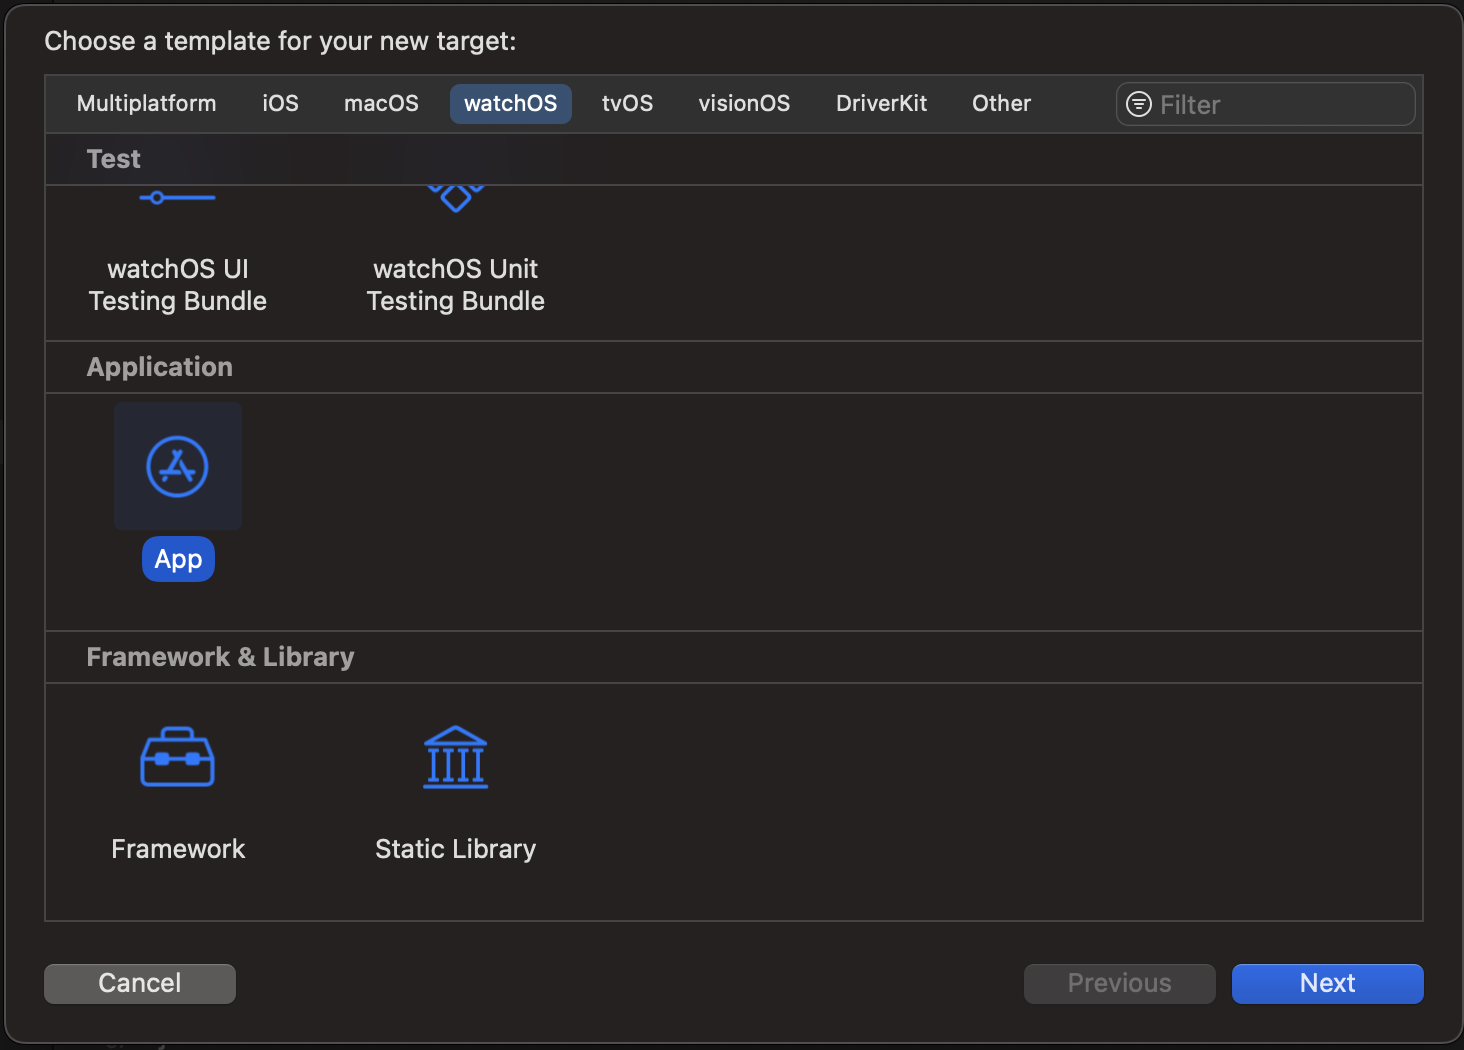
Task: Click the App template label
Action: click(178, 560)
